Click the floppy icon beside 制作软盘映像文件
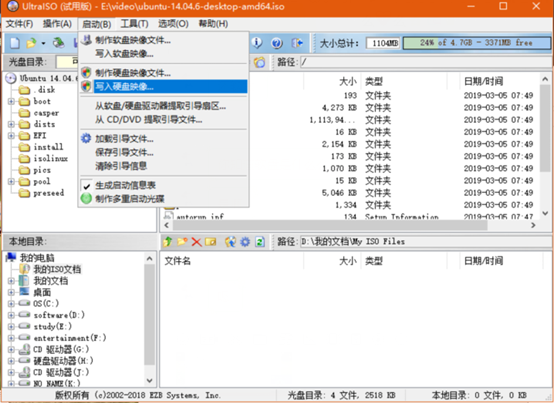This screenshot has height=403, width=554. click(x=86, y=40)
